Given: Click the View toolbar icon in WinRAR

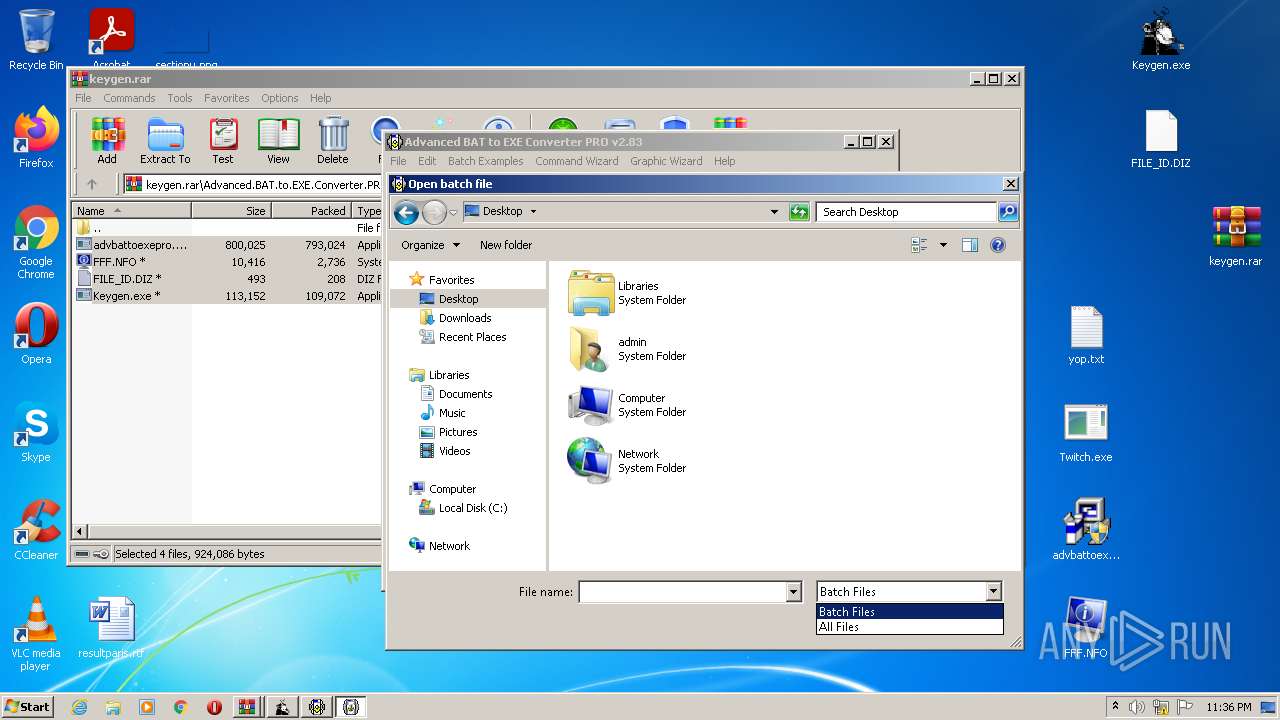Looking at the screenshot, I should click(x=278, y=141).
